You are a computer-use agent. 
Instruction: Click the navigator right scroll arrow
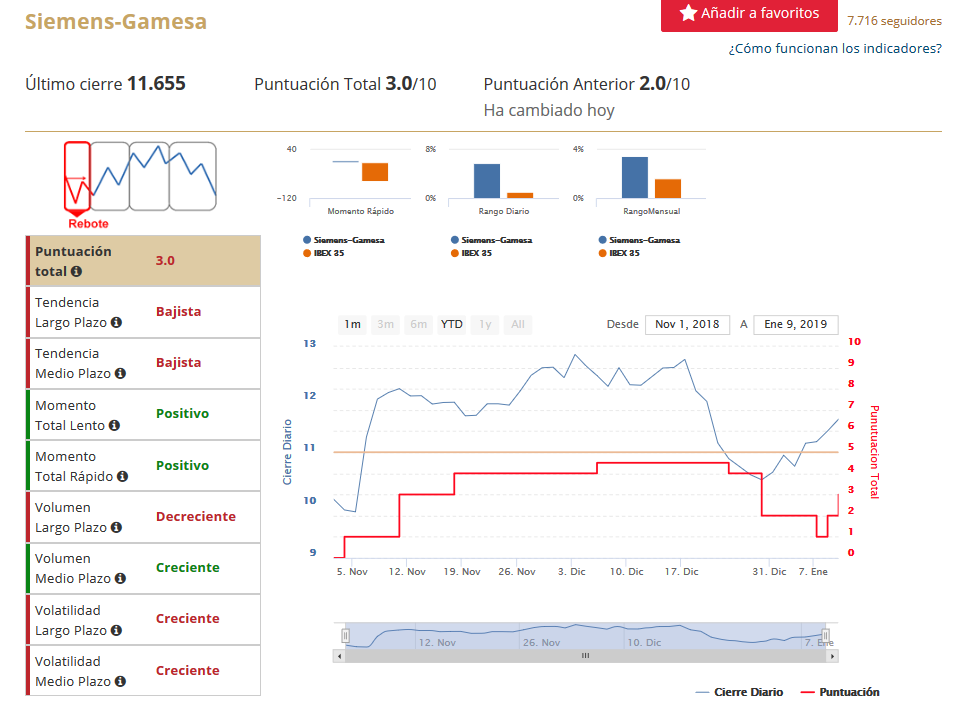833,656
